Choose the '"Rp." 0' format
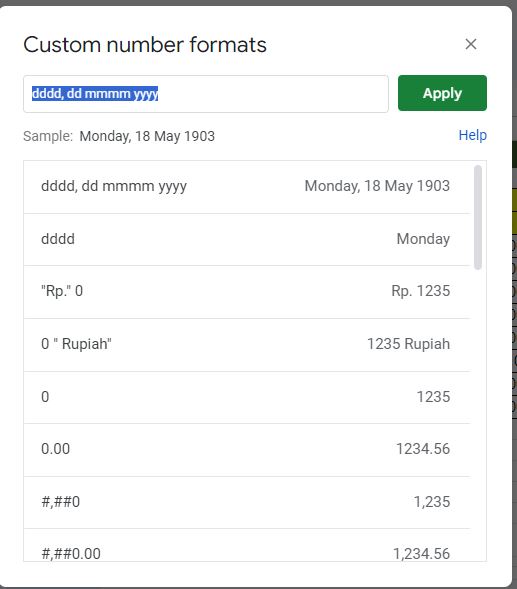Image resolution: width=517 pixels, height=589 pixels. point(247,292)
